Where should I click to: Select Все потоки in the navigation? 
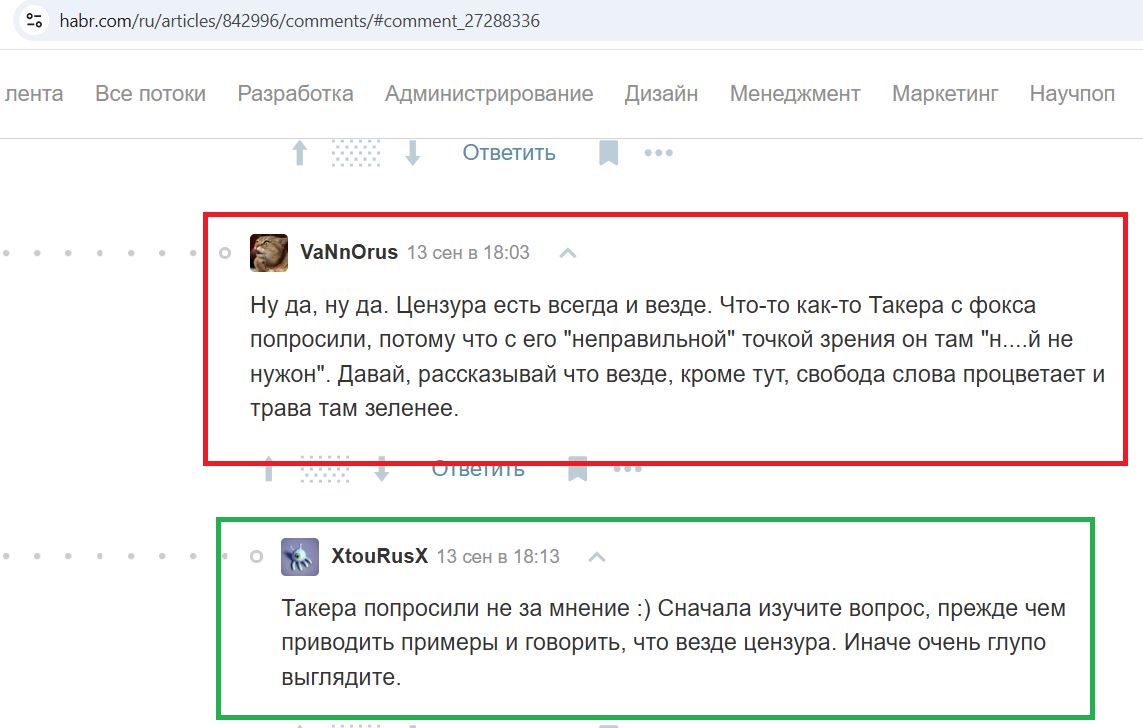point(150,93)
